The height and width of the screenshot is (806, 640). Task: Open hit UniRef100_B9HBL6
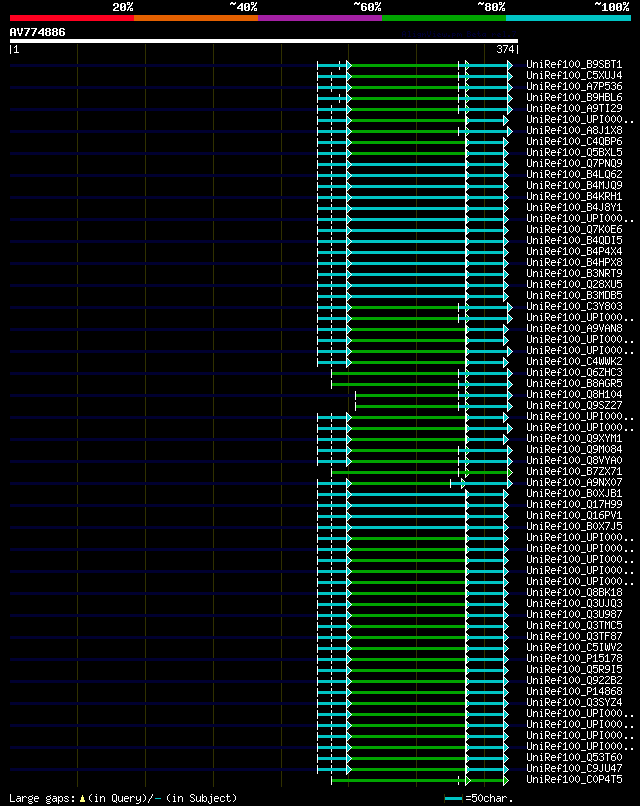pyautogui.click(x=574, y=97)
